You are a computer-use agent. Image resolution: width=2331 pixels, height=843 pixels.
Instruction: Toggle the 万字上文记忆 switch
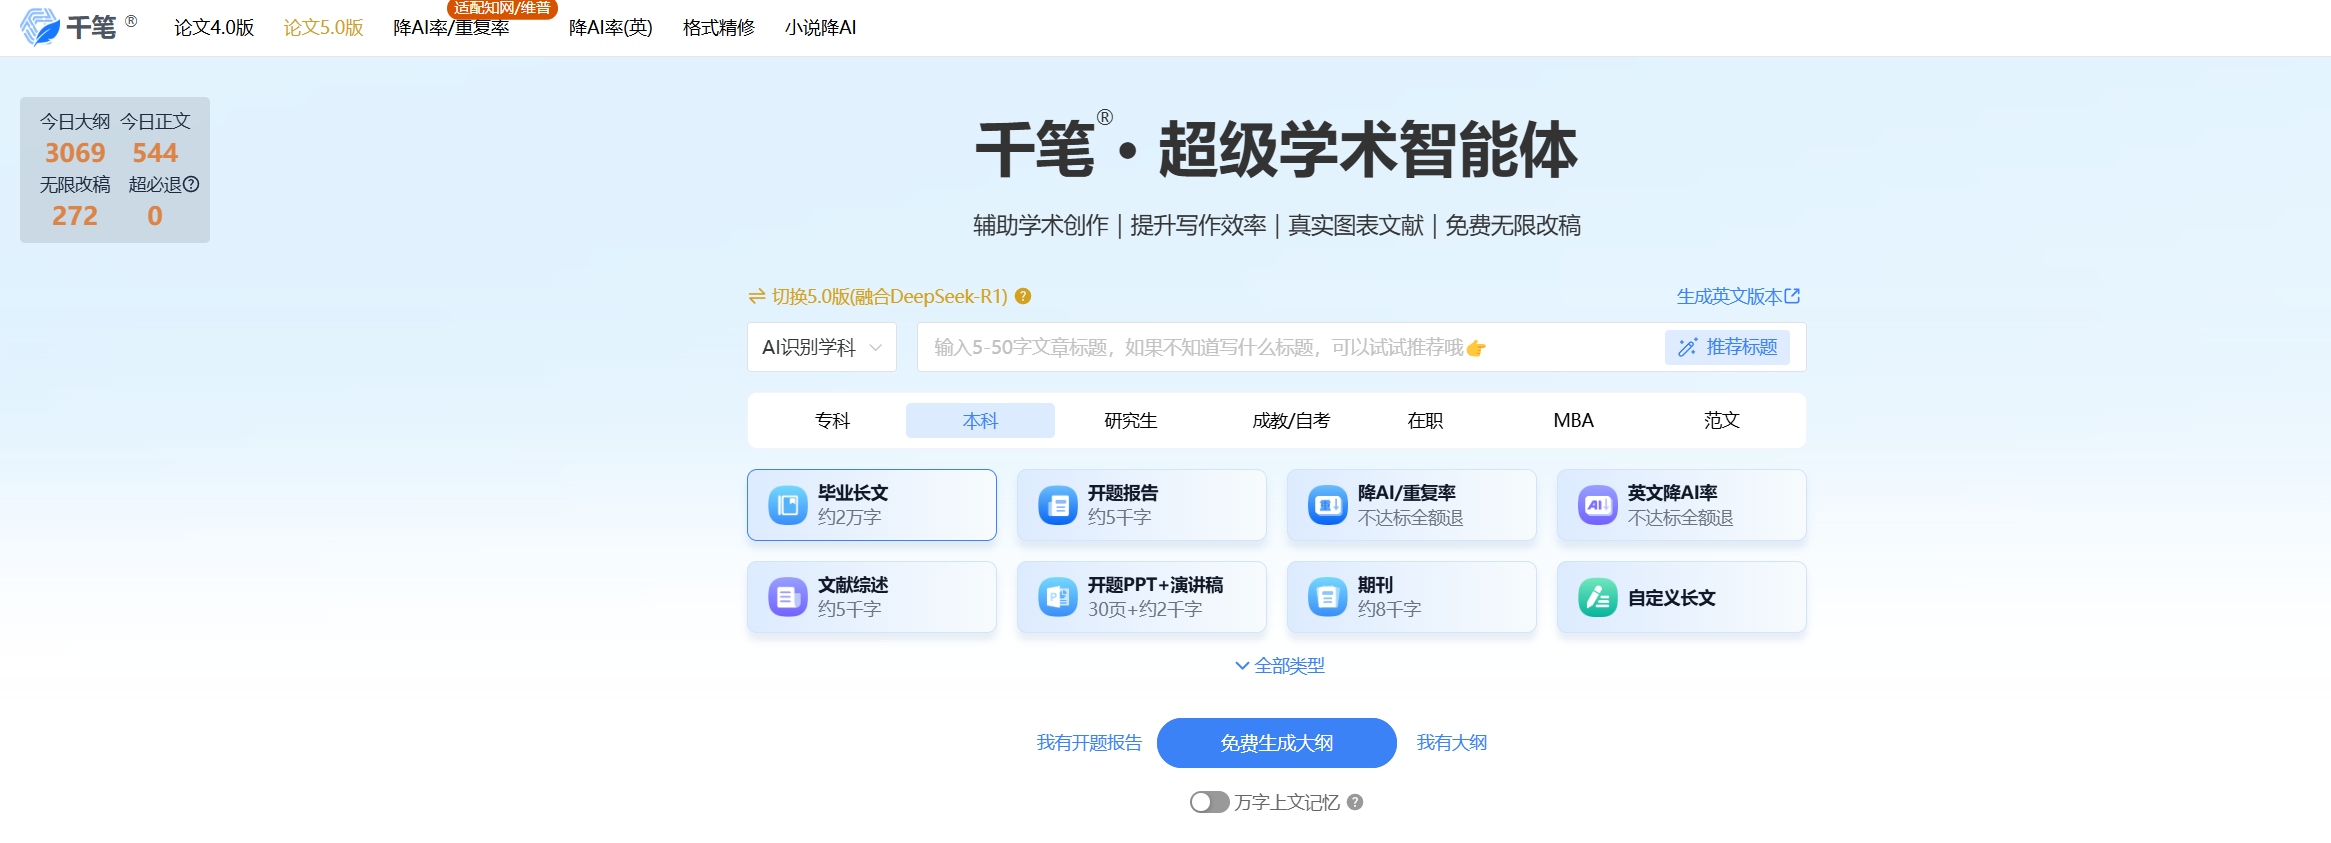point(1209,802)
